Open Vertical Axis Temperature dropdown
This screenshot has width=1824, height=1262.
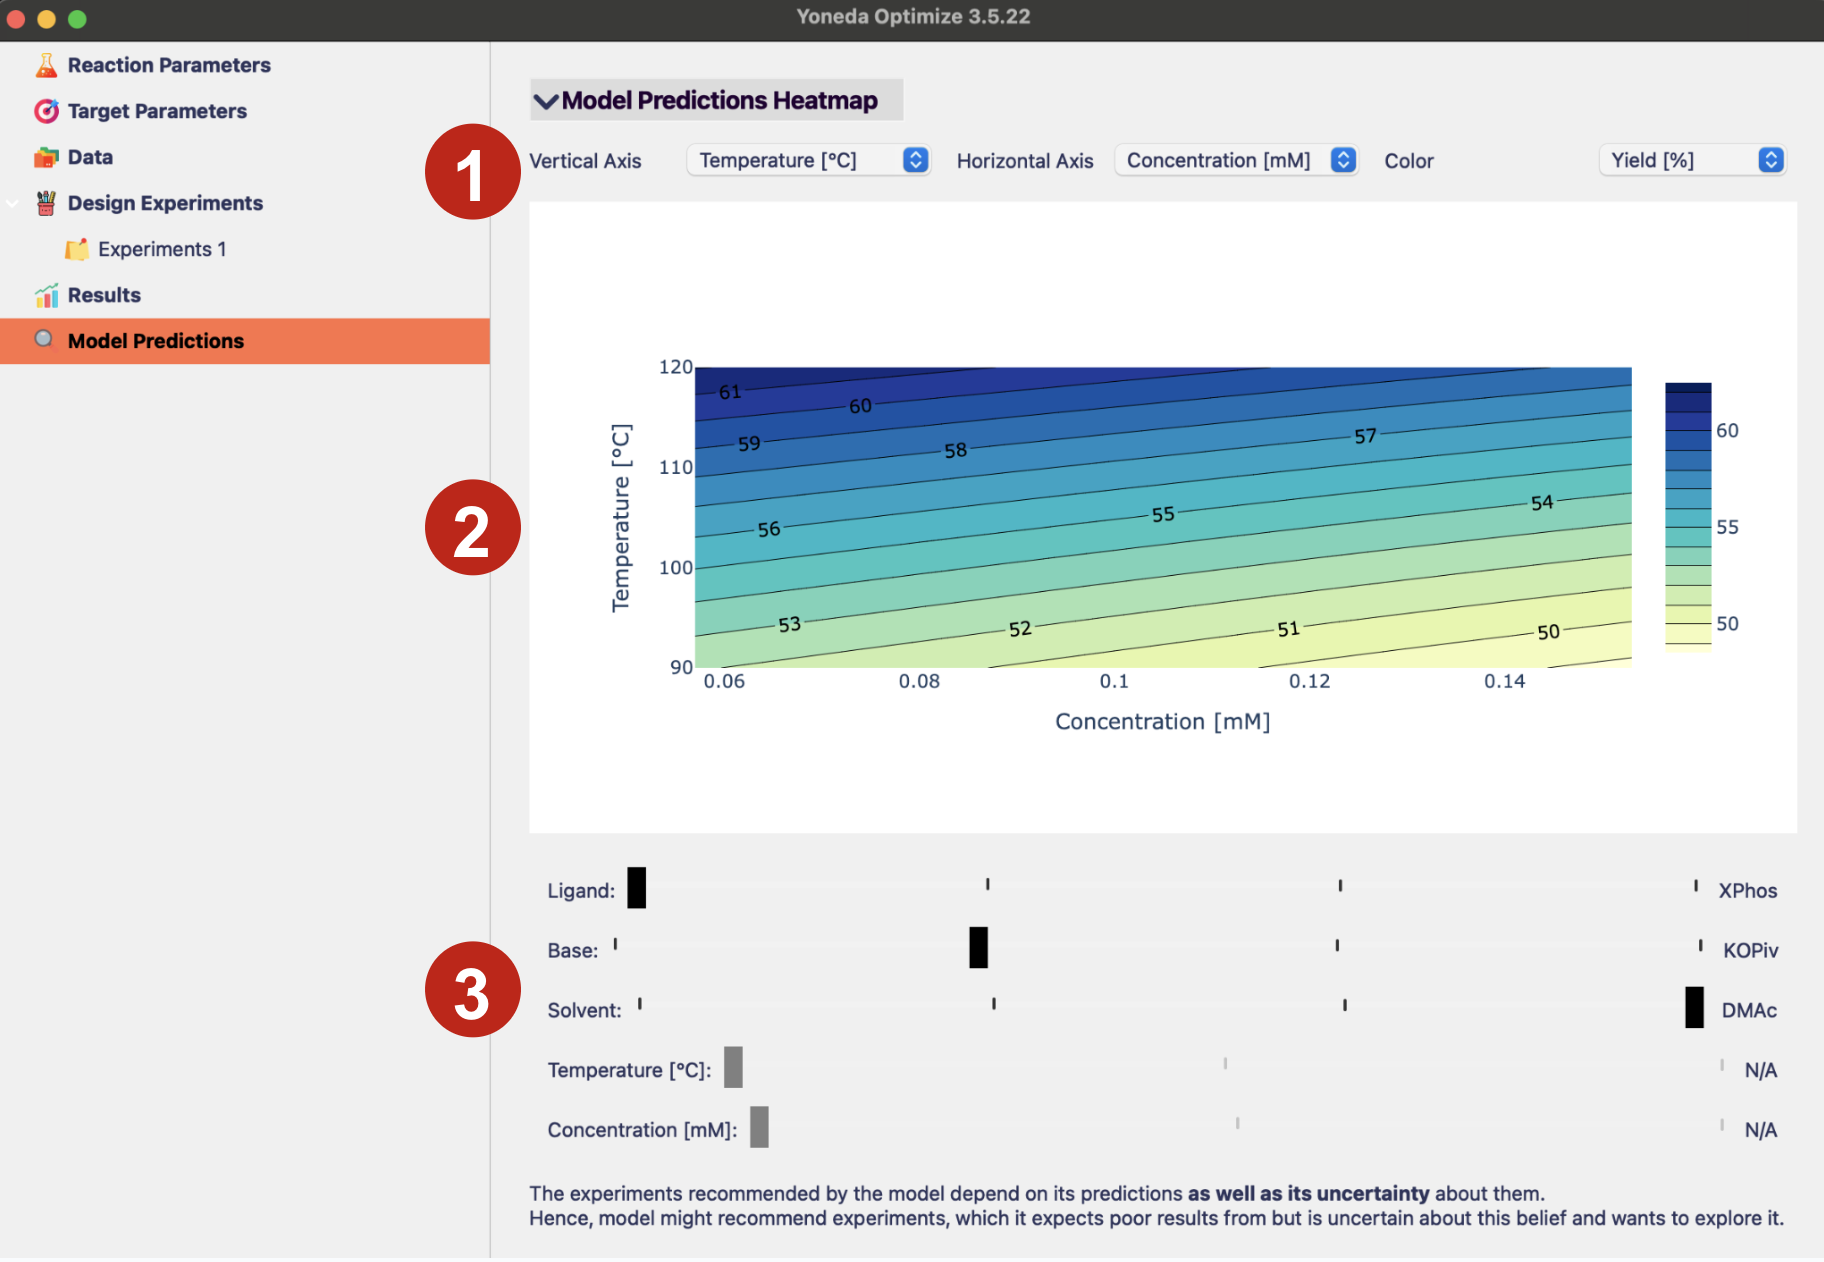pyautogui.click(x=809, y=160)
